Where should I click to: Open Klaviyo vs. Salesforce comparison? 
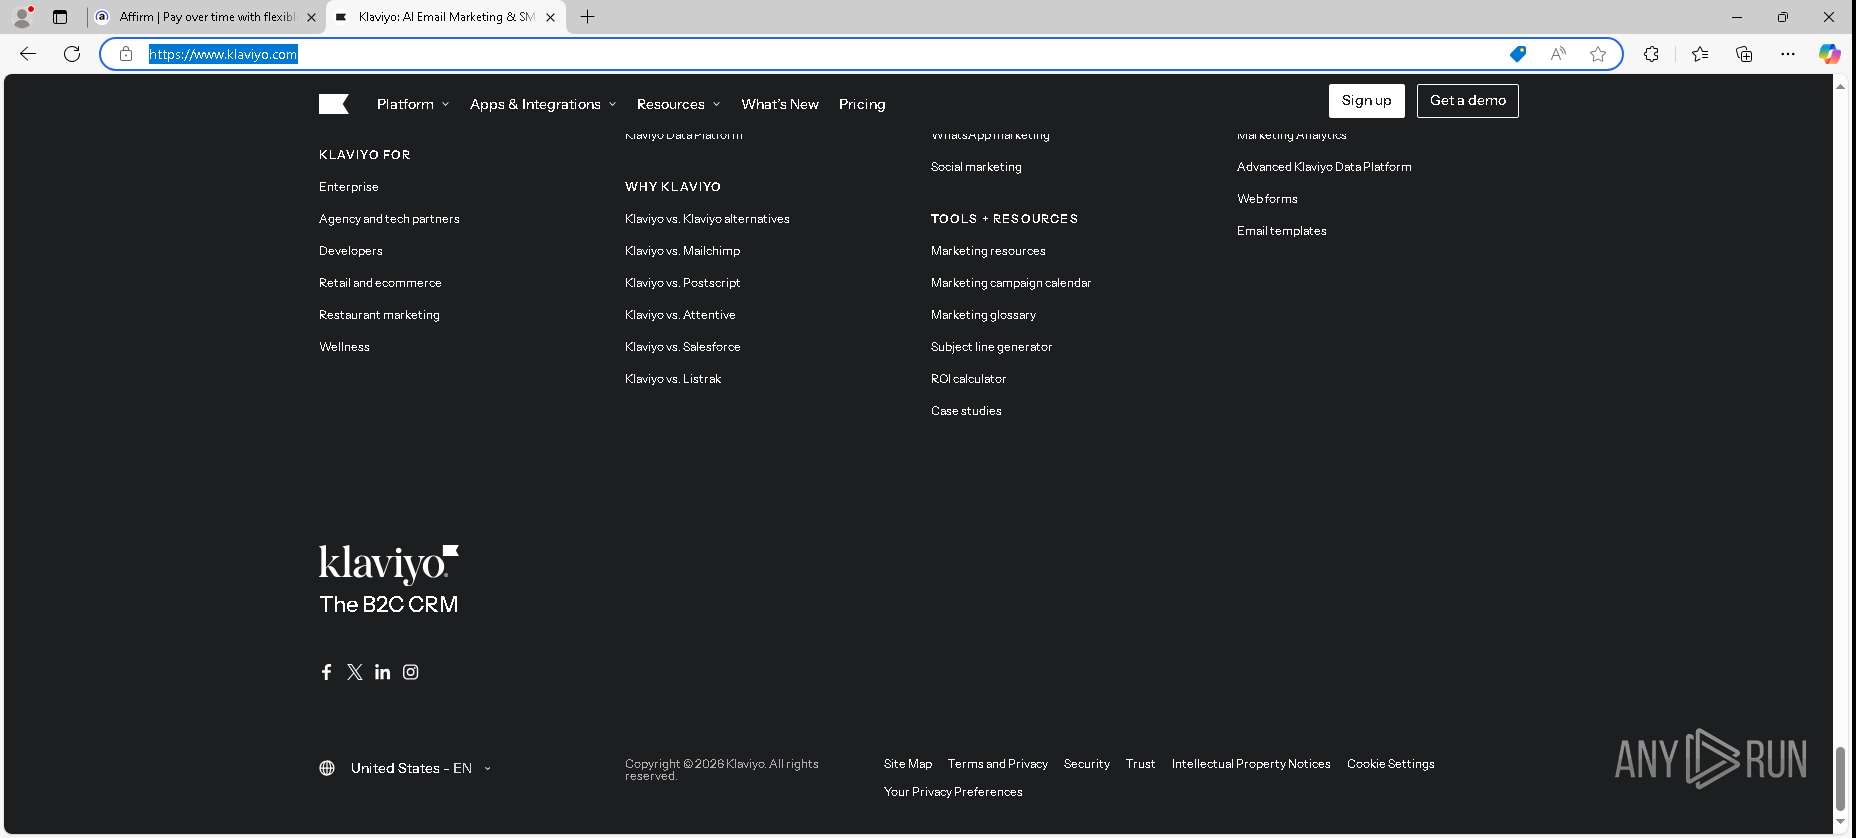tap(683, 347)
